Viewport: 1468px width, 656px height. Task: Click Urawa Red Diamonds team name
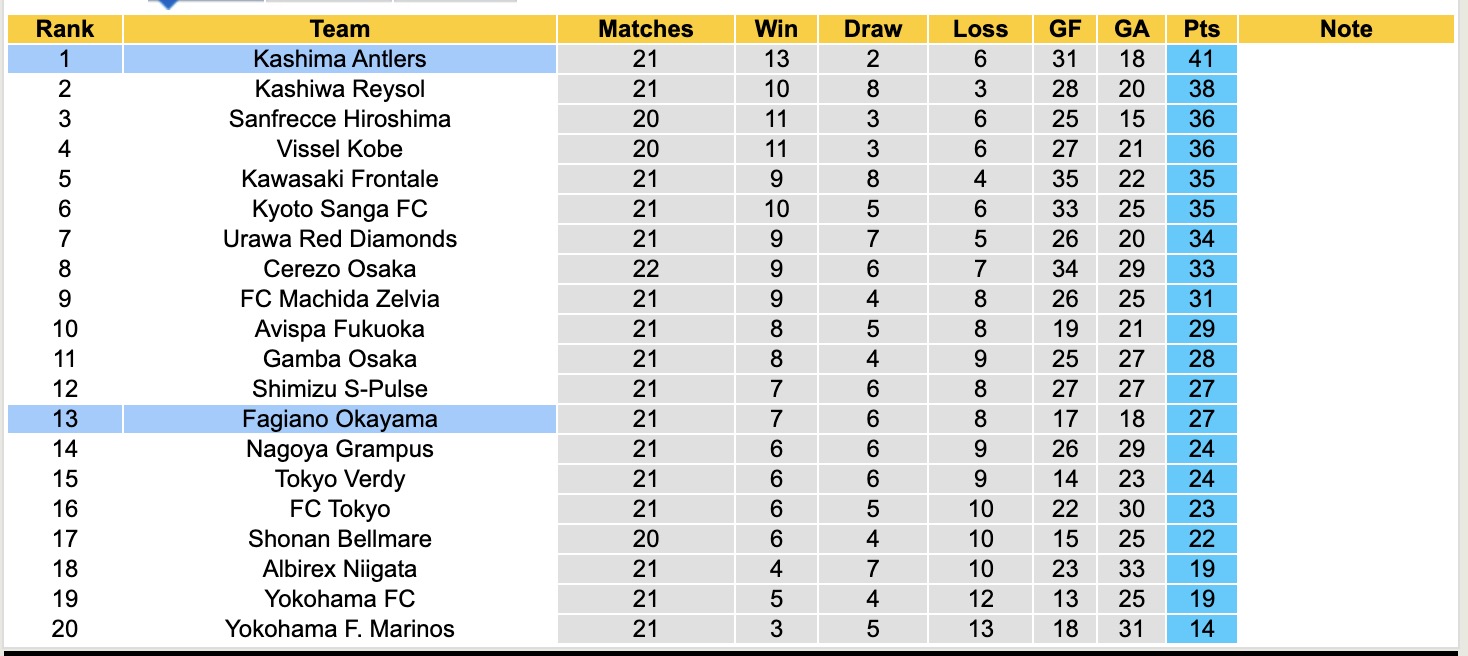click(x=340, y=239)
